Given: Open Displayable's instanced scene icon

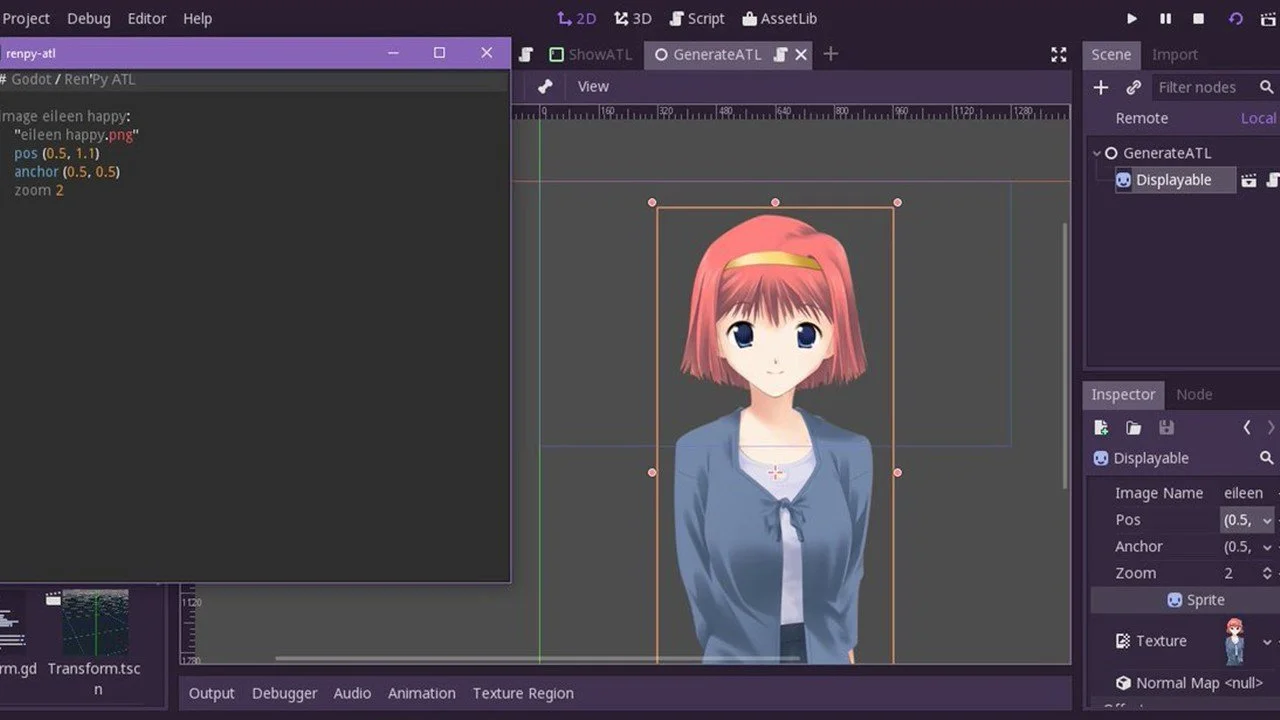Looking at the screenshot, I should [x=1248, y=181].
